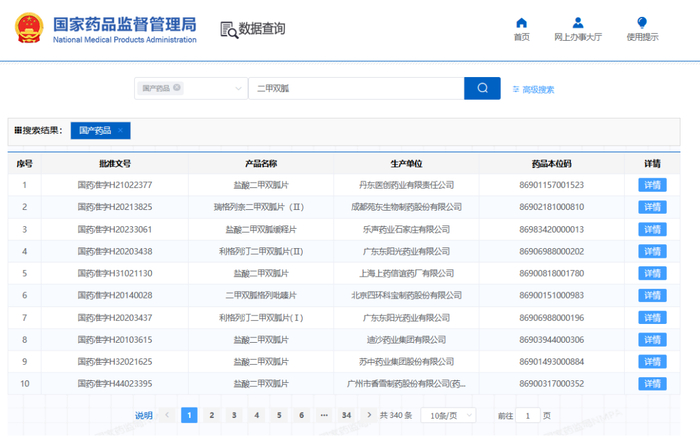Click the 数据查询 data query icon
This screenshot has height=438, width=700.
(x=228, y=29)
